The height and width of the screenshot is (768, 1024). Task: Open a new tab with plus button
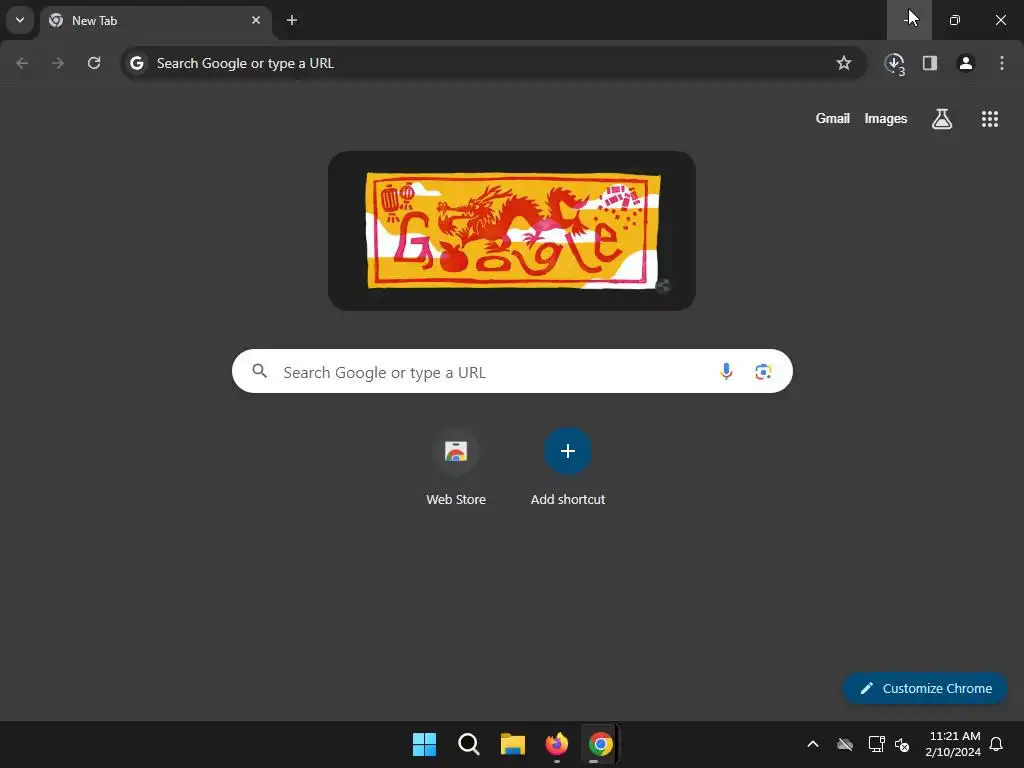click(x=292, y=20)
